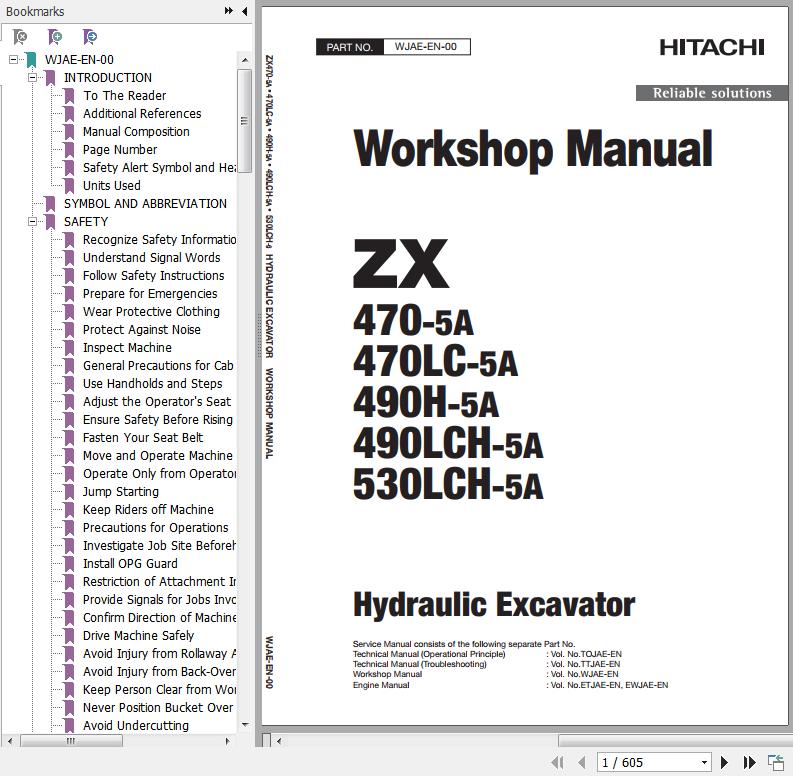Open Investigate Job Site Beforehand bookmark
The image size is (793, 776).
pos(159,546)
